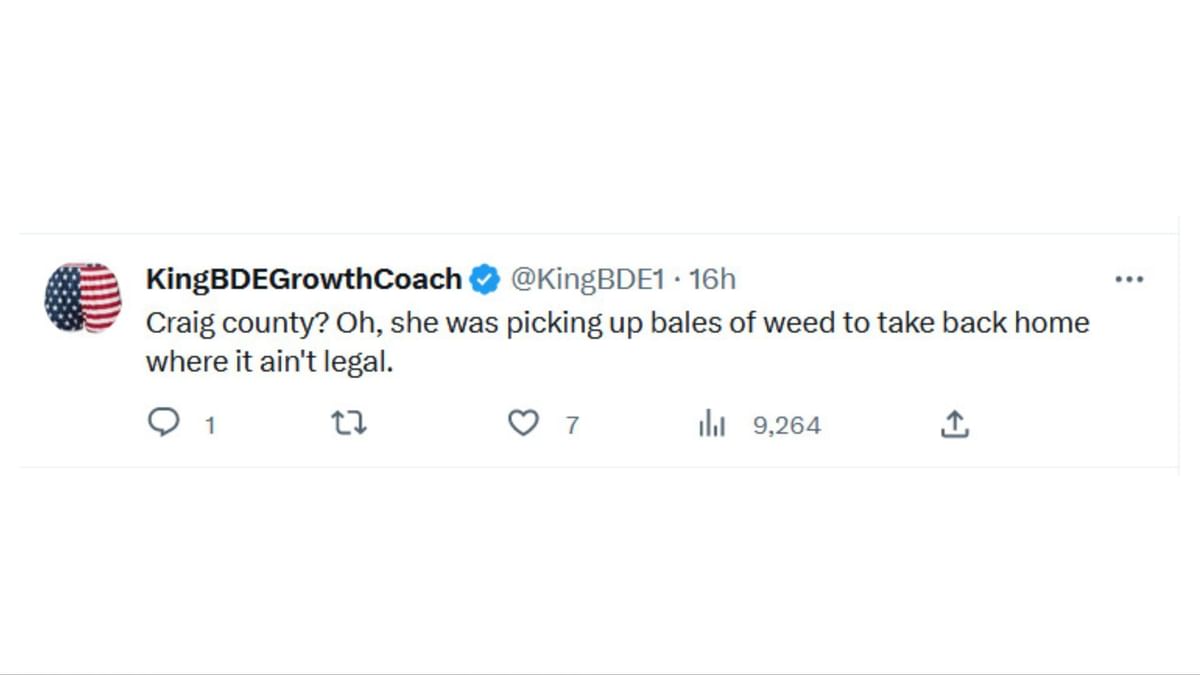The width and height of the screenshot is (1200, 675).
Task: Click the reply speech bubble icon
Action: coord(162,425)
